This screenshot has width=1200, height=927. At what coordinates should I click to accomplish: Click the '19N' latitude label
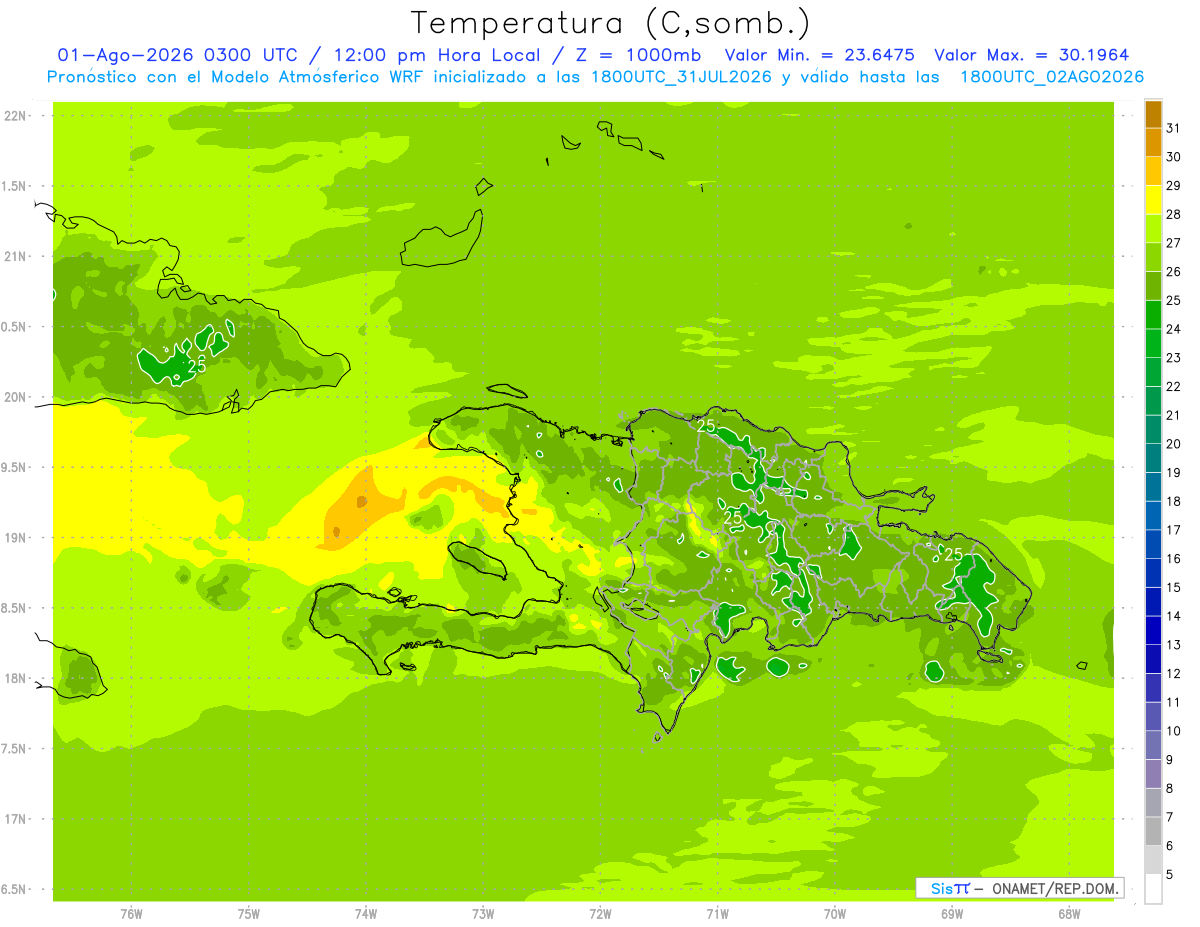click(16, 537)
